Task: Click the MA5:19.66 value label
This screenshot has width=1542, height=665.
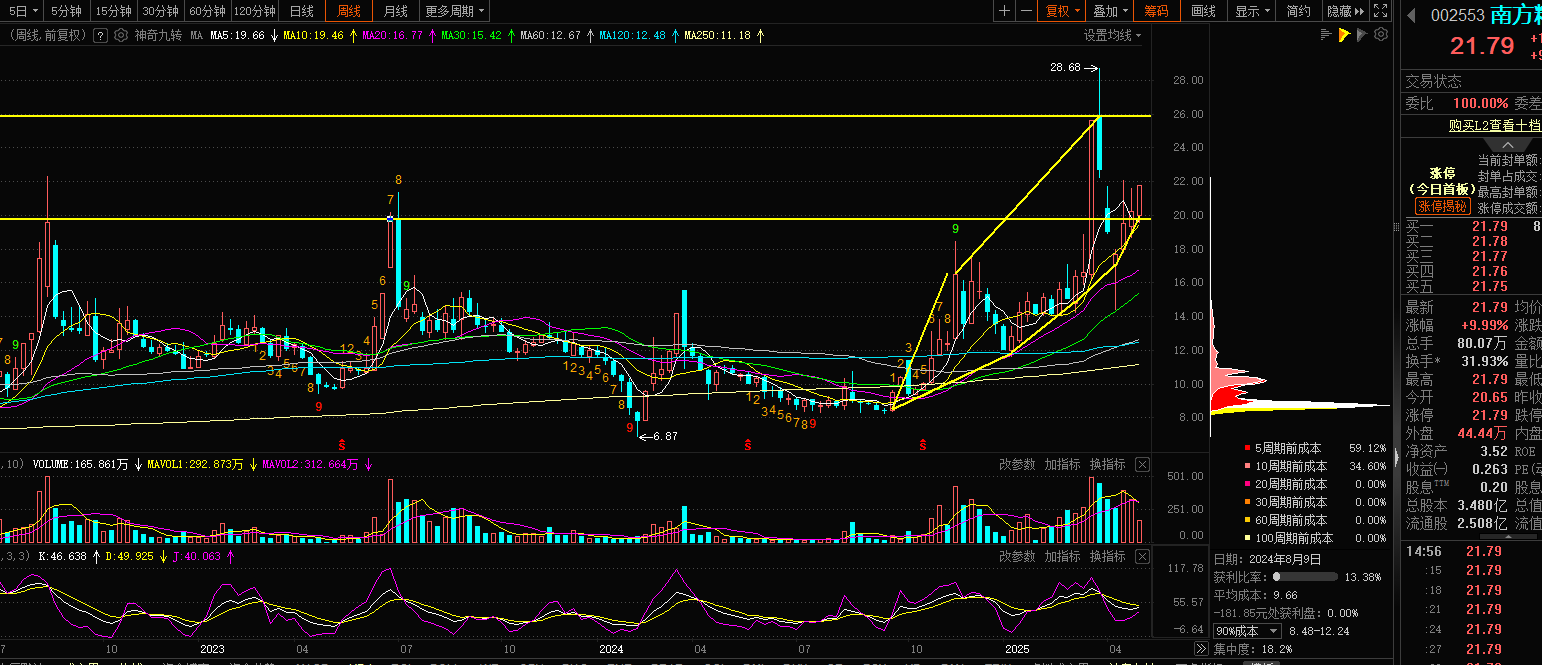Action: pos(237,35)
